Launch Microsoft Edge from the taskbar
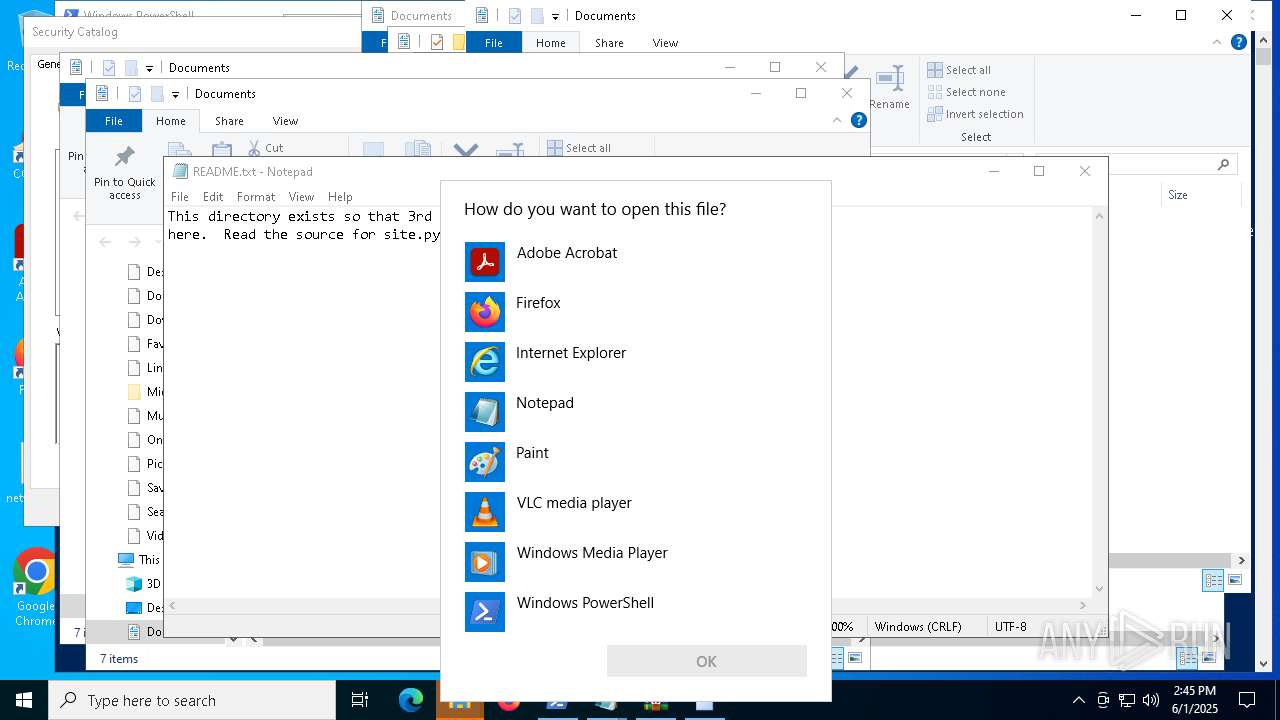The width and height of the screenshot is (1280, 720). (411, 700)
